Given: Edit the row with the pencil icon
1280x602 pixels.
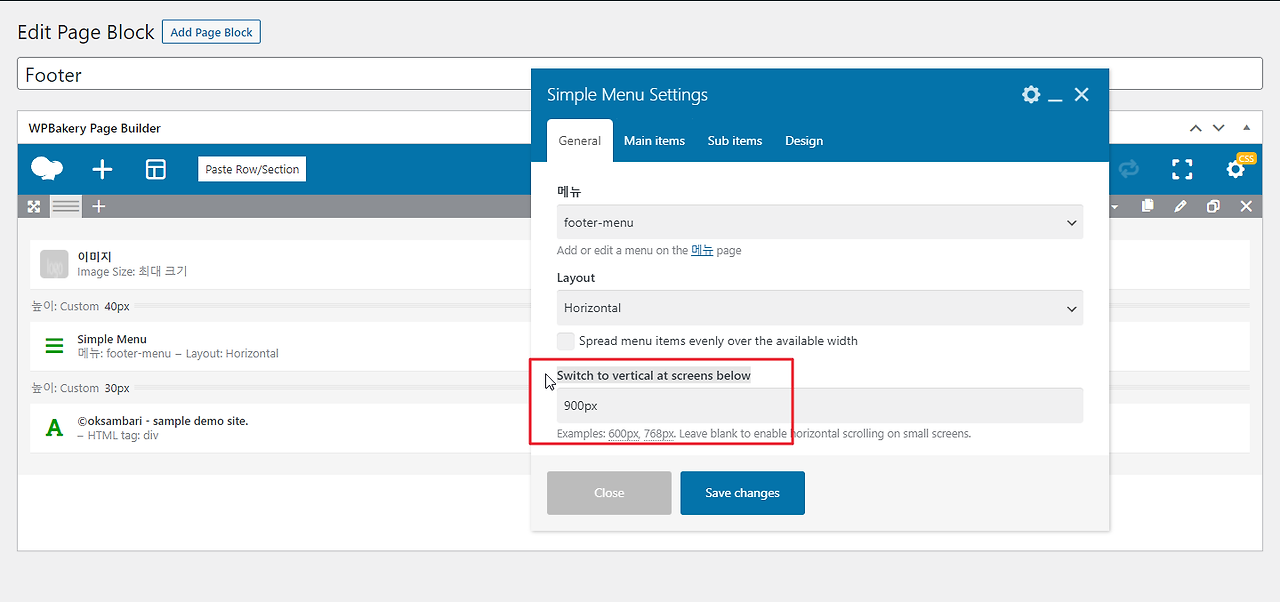Looking at the screenshot, I should click(1181, 206).
